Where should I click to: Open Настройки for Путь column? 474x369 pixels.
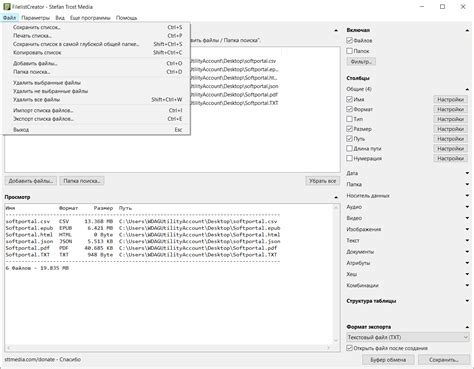point(450,139)
